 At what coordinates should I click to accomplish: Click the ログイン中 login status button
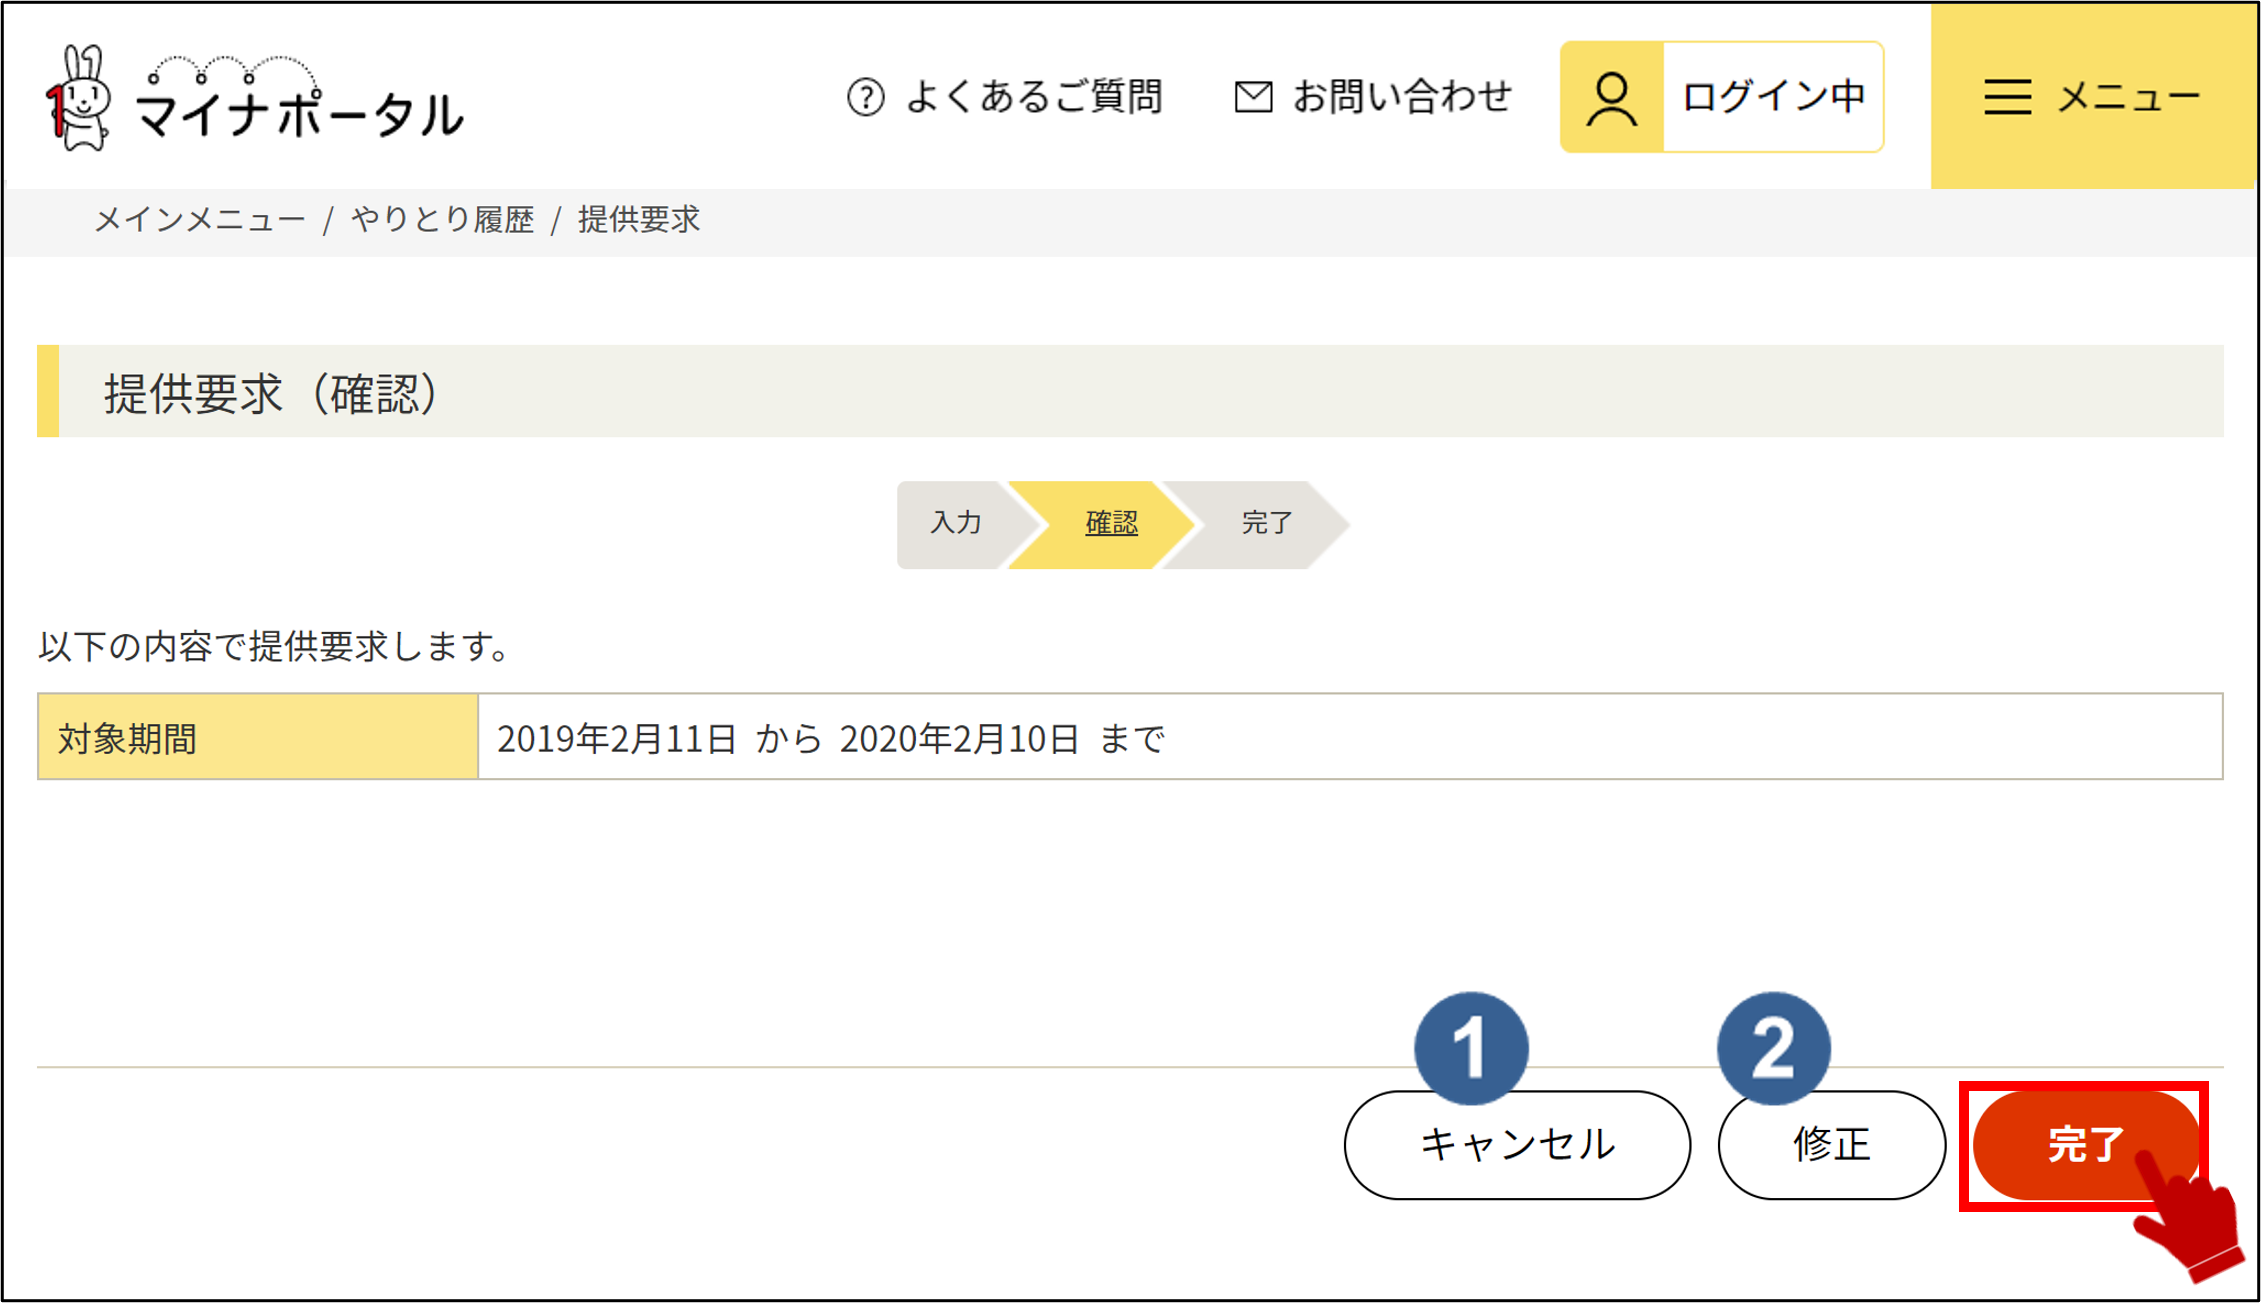[1773, 97]
